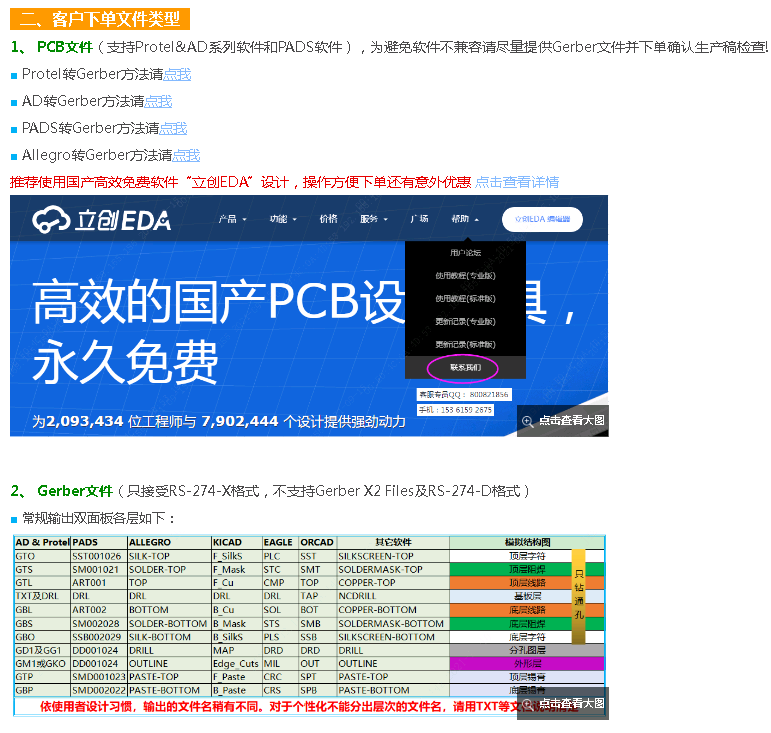Select 广场 in the navigation bar
Screen dimensions: 771x733
[419, 219]
